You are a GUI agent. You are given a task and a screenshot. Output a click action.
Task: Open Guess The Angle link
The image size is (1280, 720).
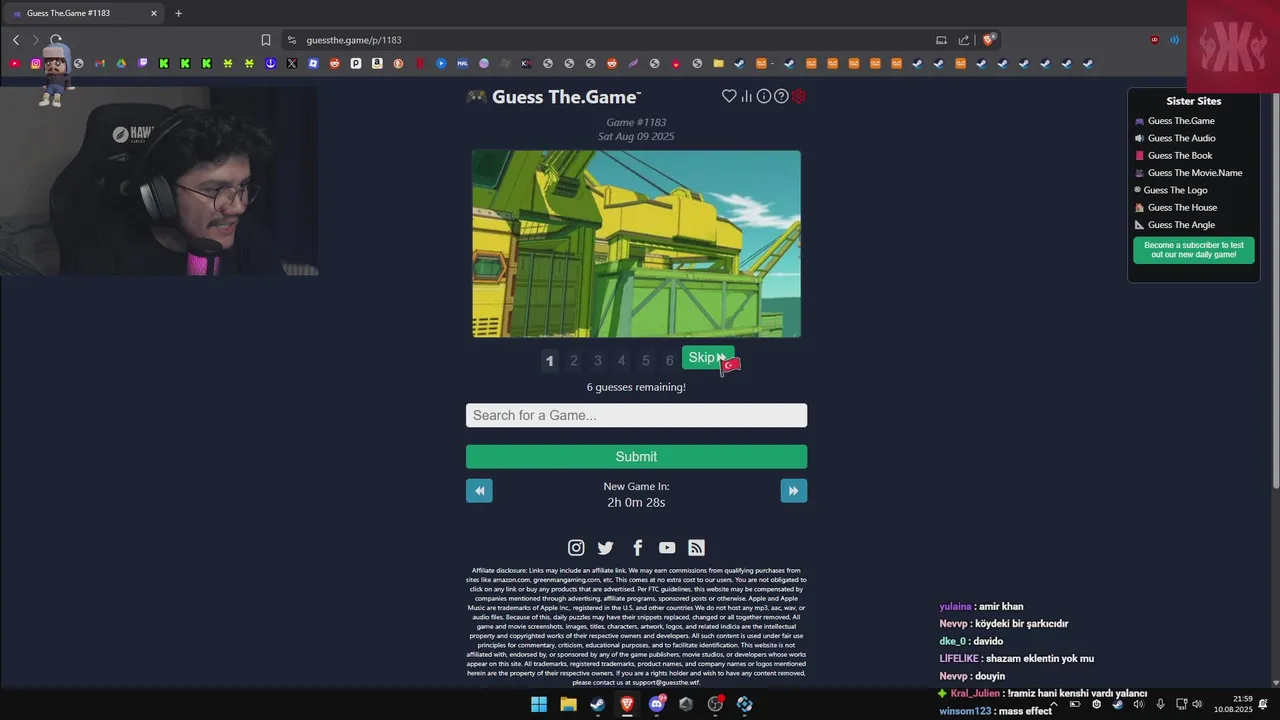pos(1181,225)
